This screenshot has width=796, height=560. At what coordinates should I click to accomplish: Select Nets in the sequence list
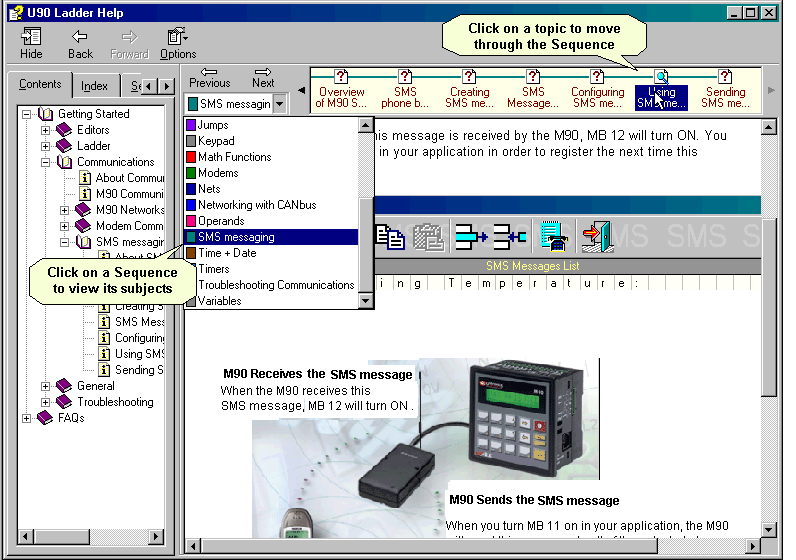click(x=271, y=189)
